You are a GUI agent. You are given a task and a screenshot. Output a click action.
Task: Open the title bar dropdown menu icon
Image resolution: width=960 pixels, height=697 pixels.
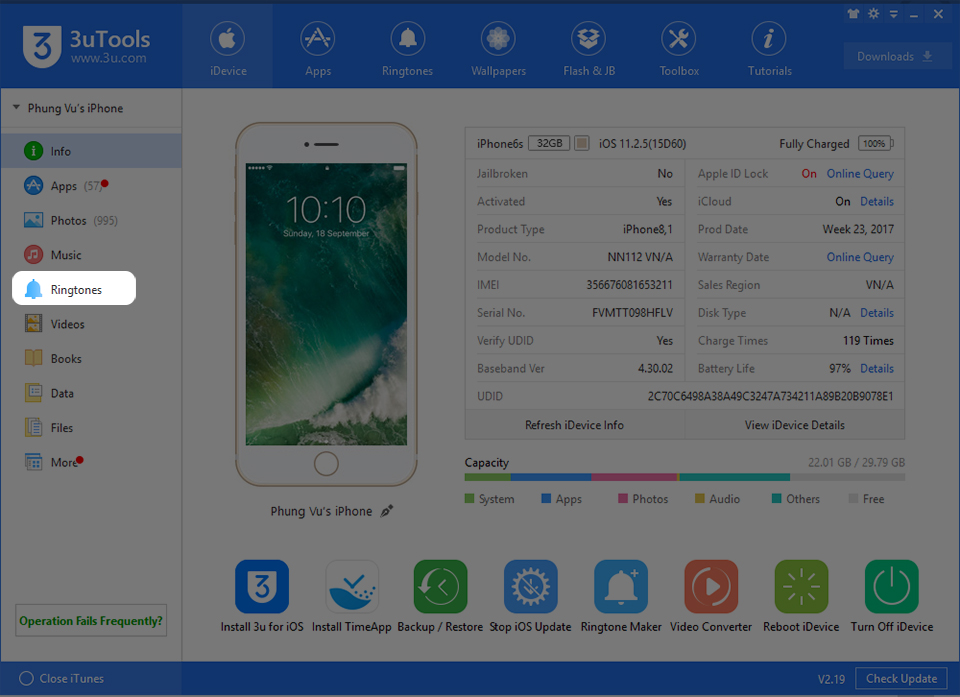894,14
